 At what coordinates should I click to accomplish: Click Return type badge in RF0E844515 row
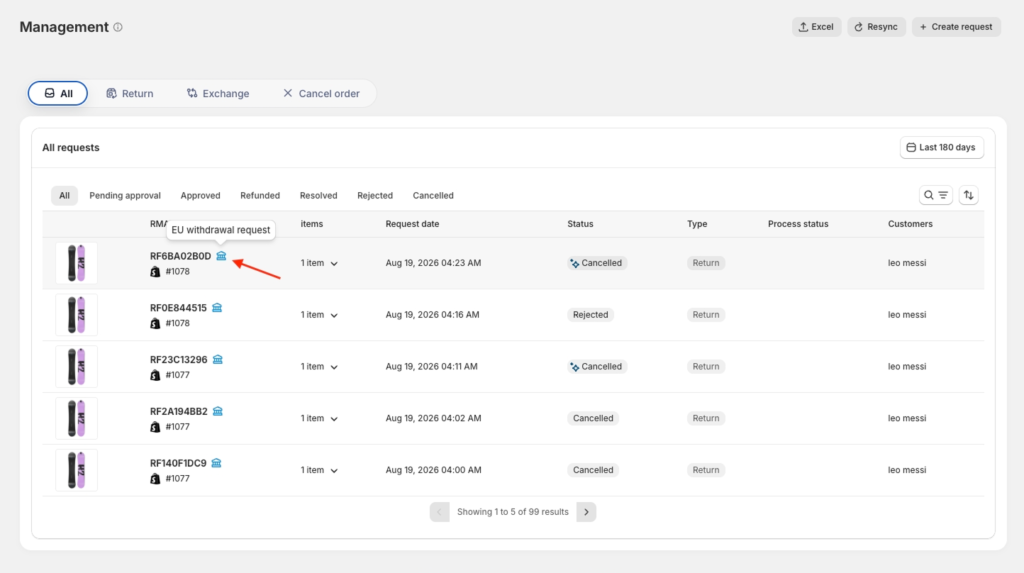(x=706, y=315)
